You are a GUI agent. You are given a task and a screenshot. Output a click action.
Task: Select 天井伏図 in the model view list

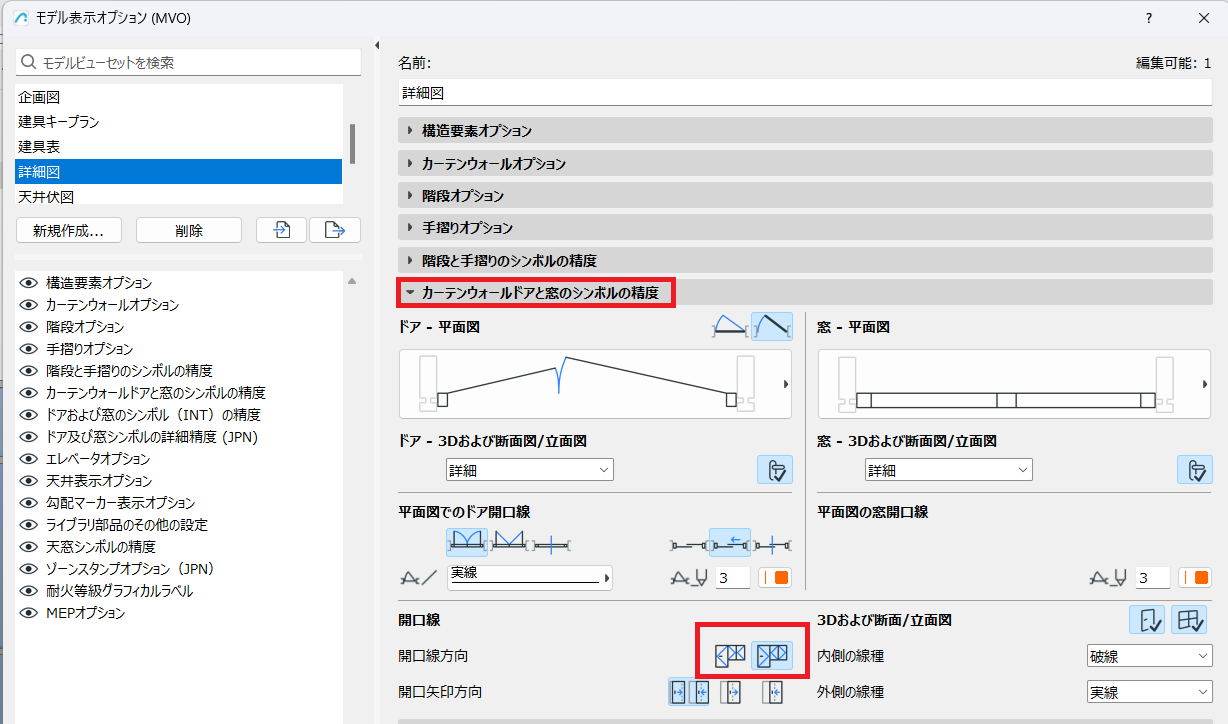[179, 196]
